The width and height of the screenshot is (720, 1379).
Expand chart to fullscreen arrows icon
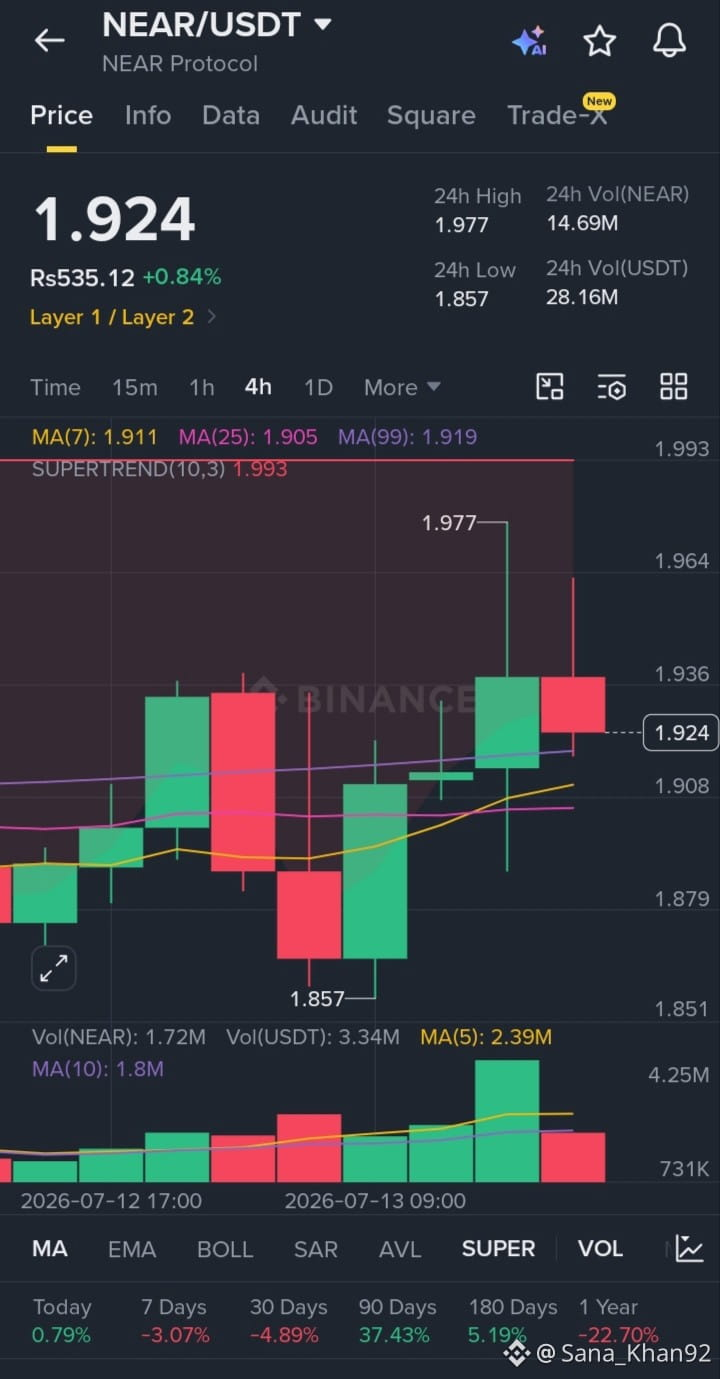click(53, 968)
